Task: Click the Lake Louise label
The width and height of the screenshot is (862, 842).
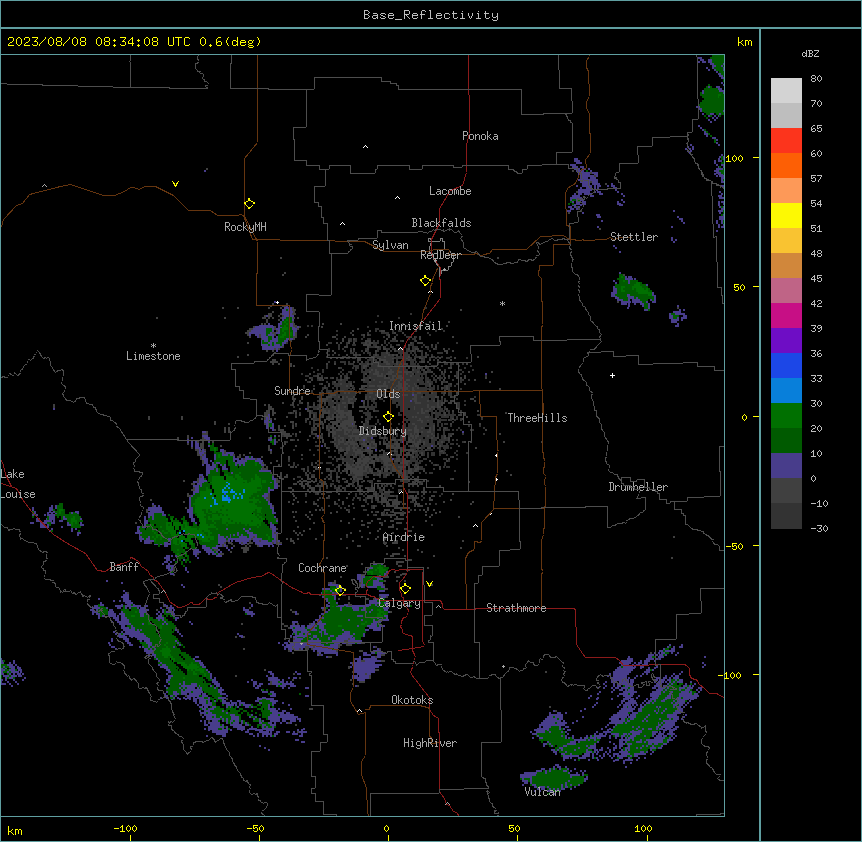Action: [x=18, y=484]
